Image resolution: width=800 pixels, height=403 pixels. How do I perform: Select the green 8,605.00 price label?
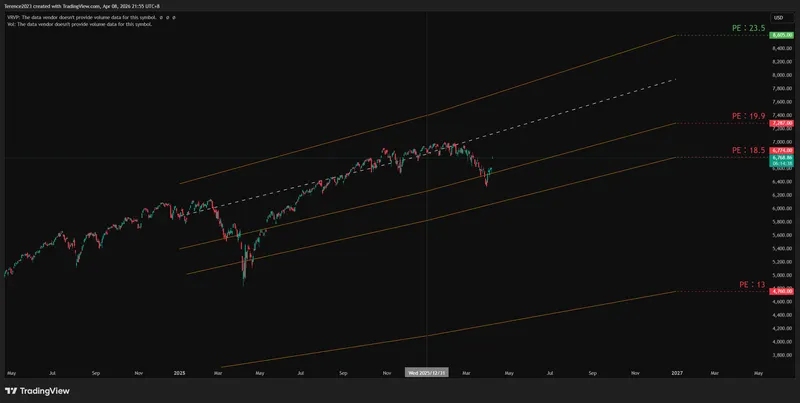pyautogui.click(x=782, y=35)
